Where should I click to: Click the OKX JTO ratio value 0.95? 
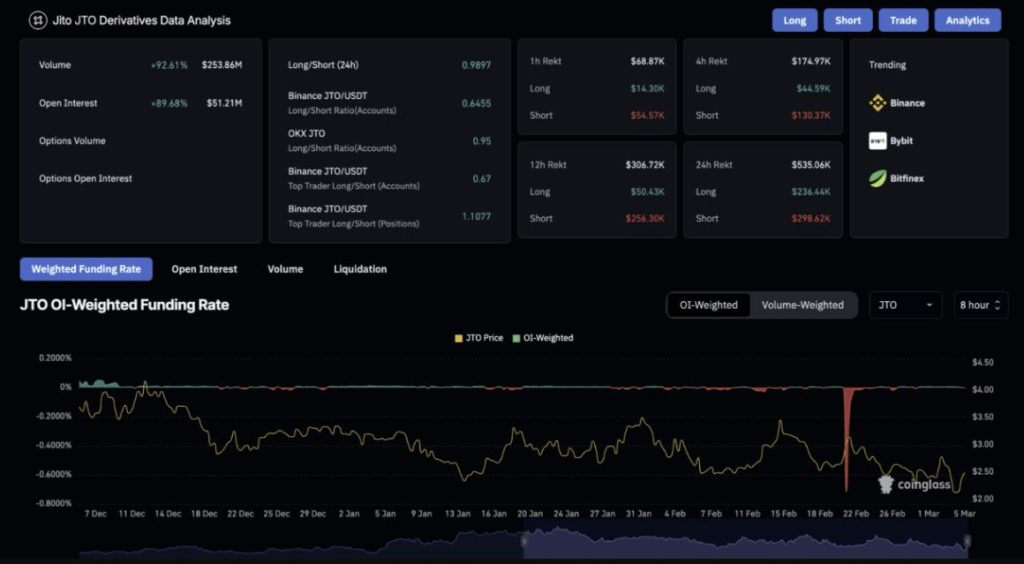482,141
